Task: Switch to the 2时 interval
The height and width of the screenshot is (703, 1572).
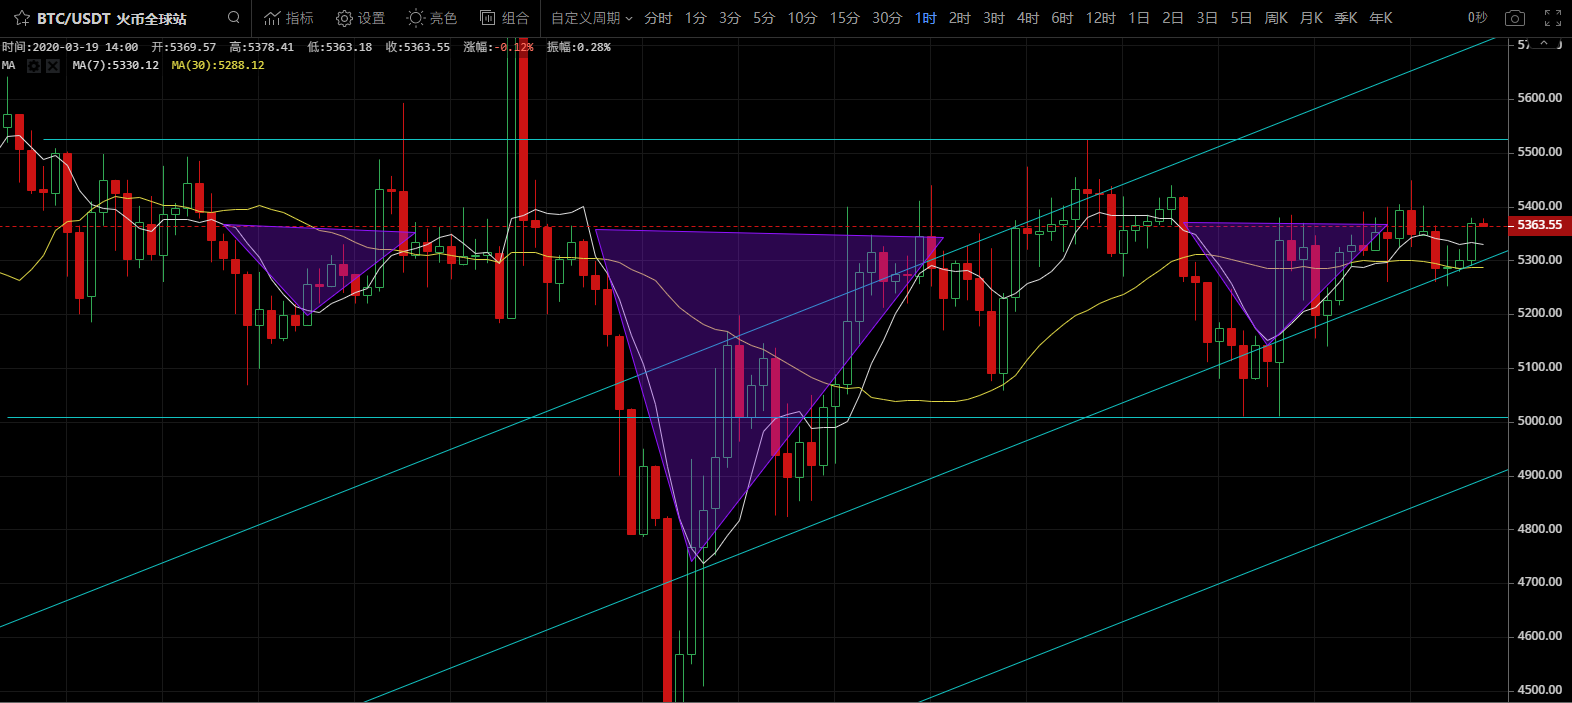Action: click(960, 18)
